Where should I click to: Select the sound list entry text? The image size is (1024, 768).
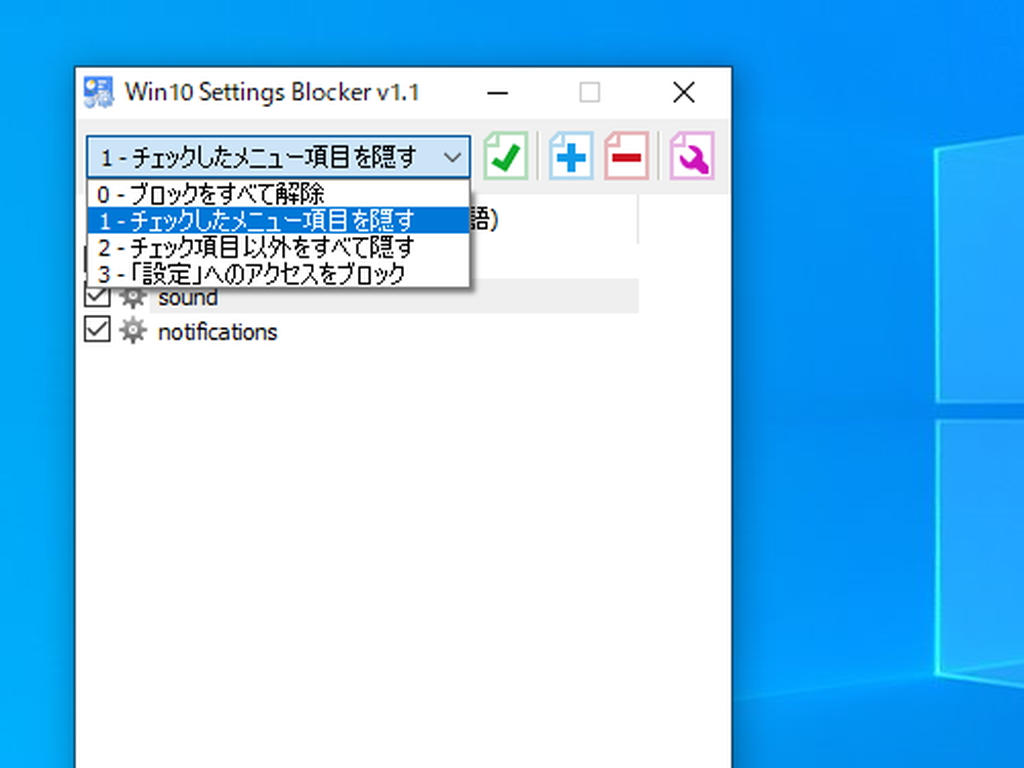[x=188, y=298]
